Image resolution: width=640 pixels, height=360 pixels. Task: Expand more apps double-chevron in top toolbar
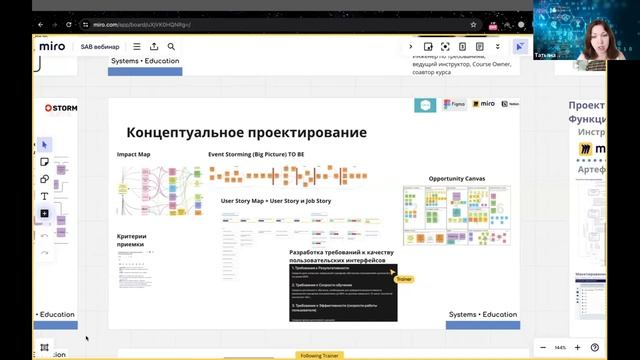tap(498, 47)
